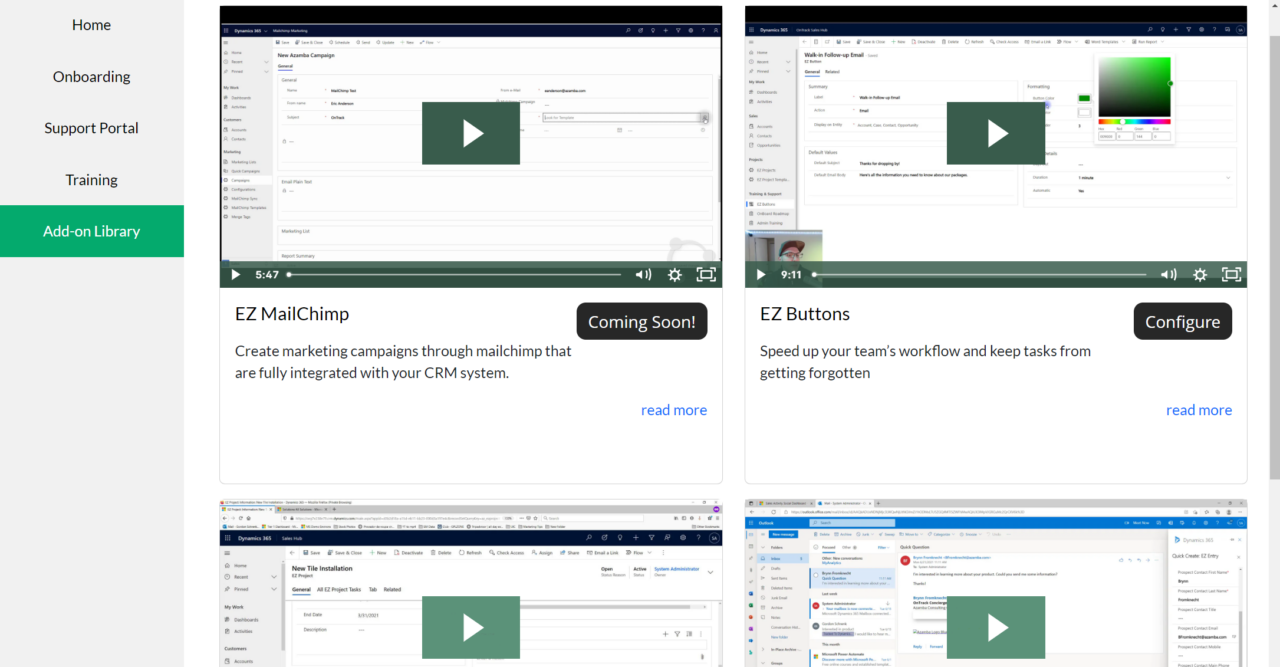The width and height of the screenshot is (1280, 667).
Task: Click the EZ MailChimp title
Action: 292,314
